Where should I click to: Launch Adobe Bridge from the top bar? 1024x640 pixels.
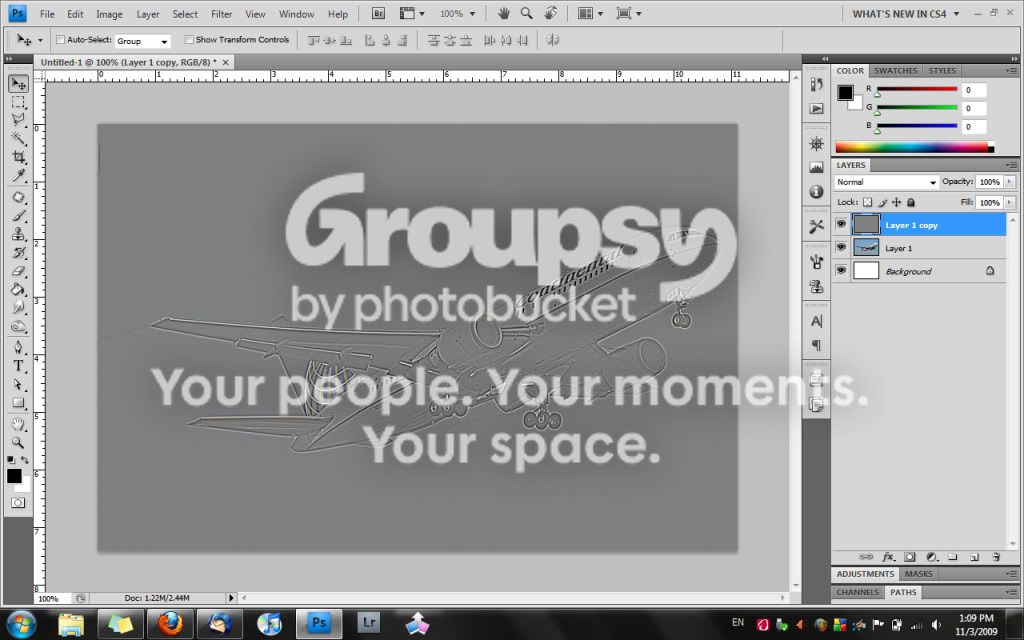378,13
